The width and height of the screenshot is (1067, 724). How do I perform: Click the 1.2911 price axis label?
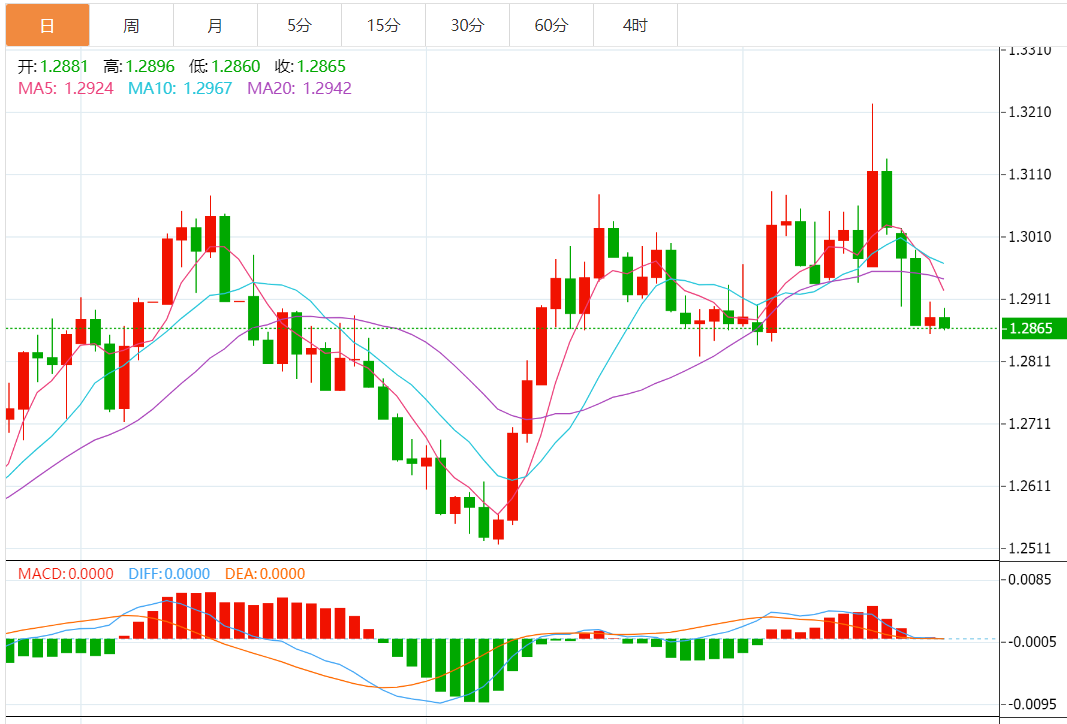pos(1032,299)
